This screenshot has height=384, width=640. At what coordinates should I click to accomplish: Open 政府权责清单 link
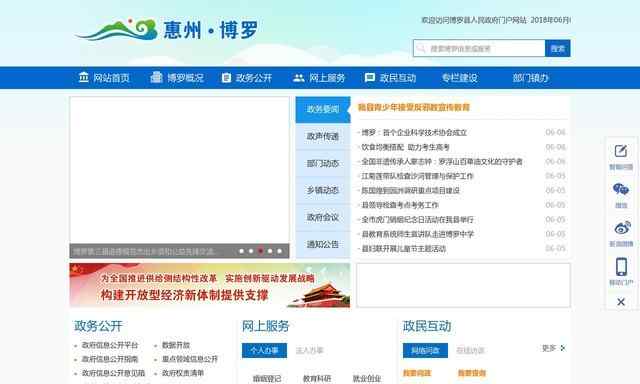[x=183, y=373]
